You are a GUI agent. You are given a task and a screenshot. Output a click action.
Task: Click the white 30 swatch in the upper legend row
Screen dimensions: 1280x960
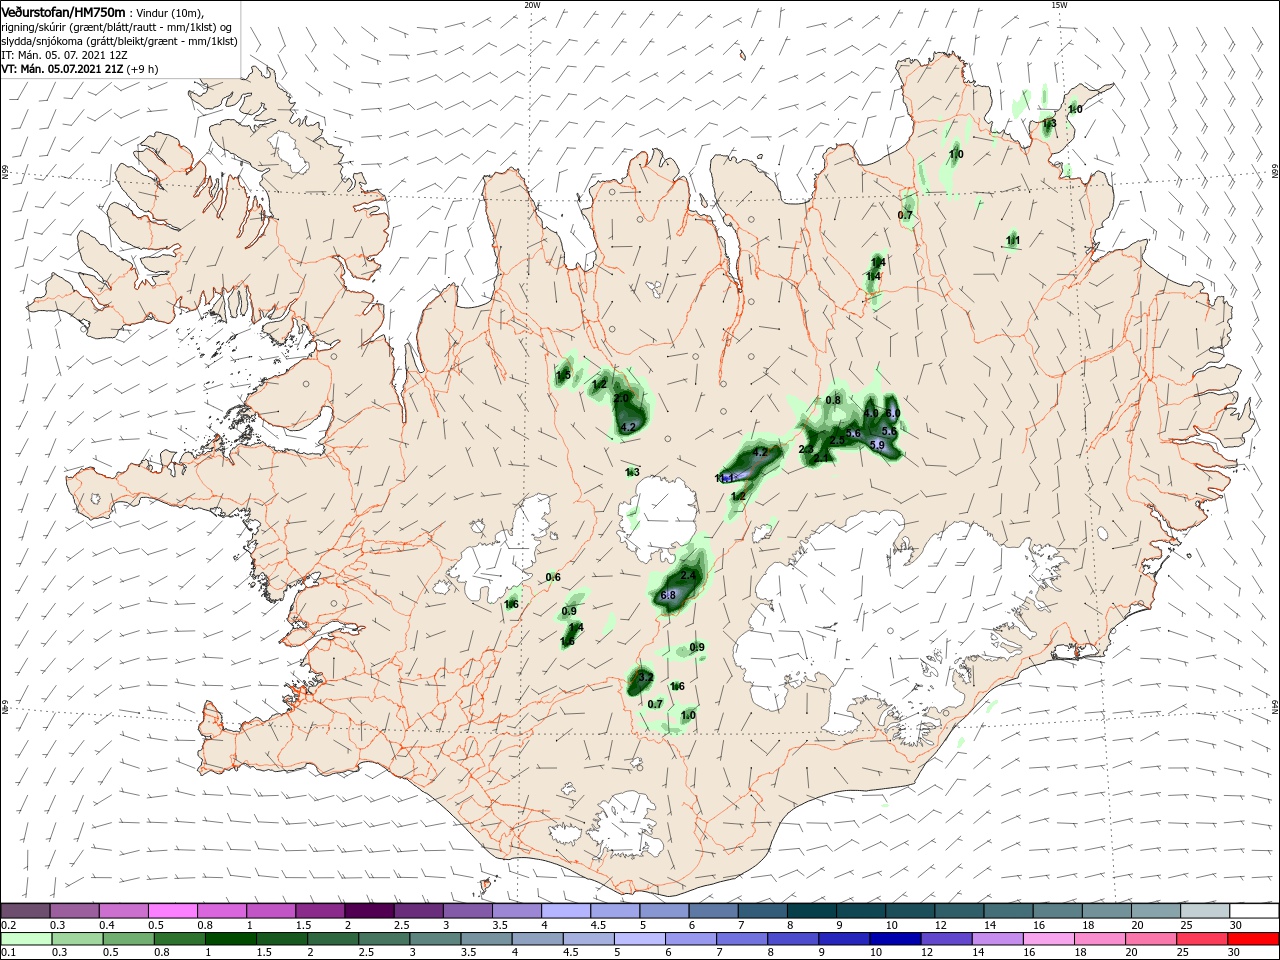(x=1255, y=911)
